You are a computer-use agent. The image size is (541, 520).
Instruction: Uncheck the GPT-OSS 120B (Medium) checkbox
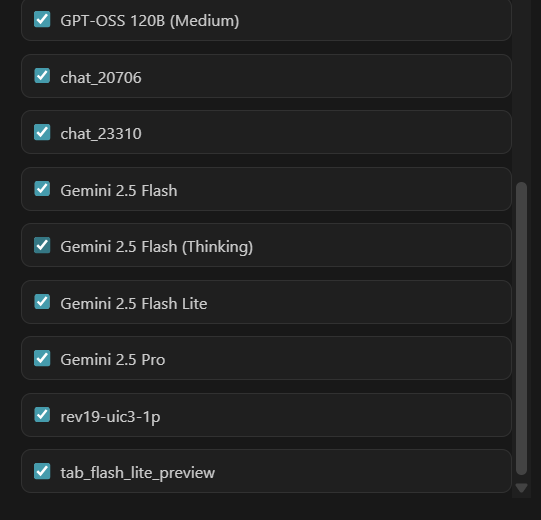[42, 19]
